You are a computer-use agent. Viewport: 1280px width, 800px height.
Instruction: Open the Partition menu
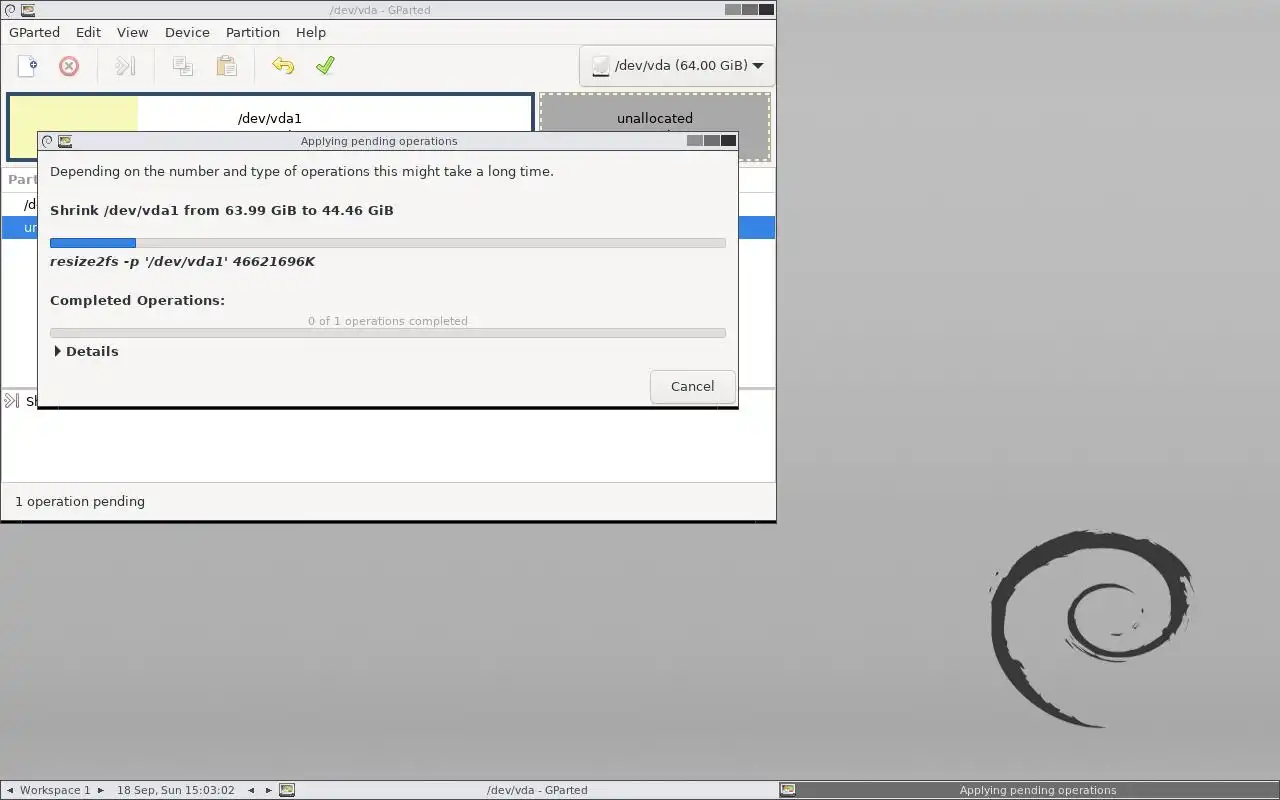[252, 32]
